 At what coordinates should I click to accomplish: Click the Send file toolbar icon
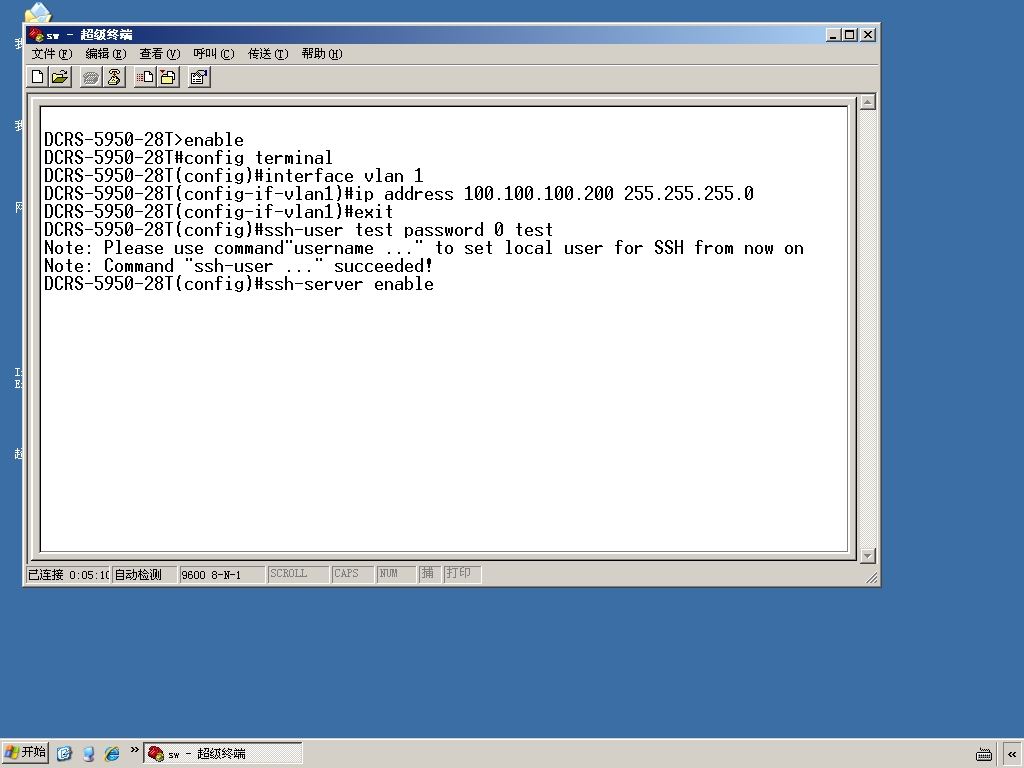point(145,78)
